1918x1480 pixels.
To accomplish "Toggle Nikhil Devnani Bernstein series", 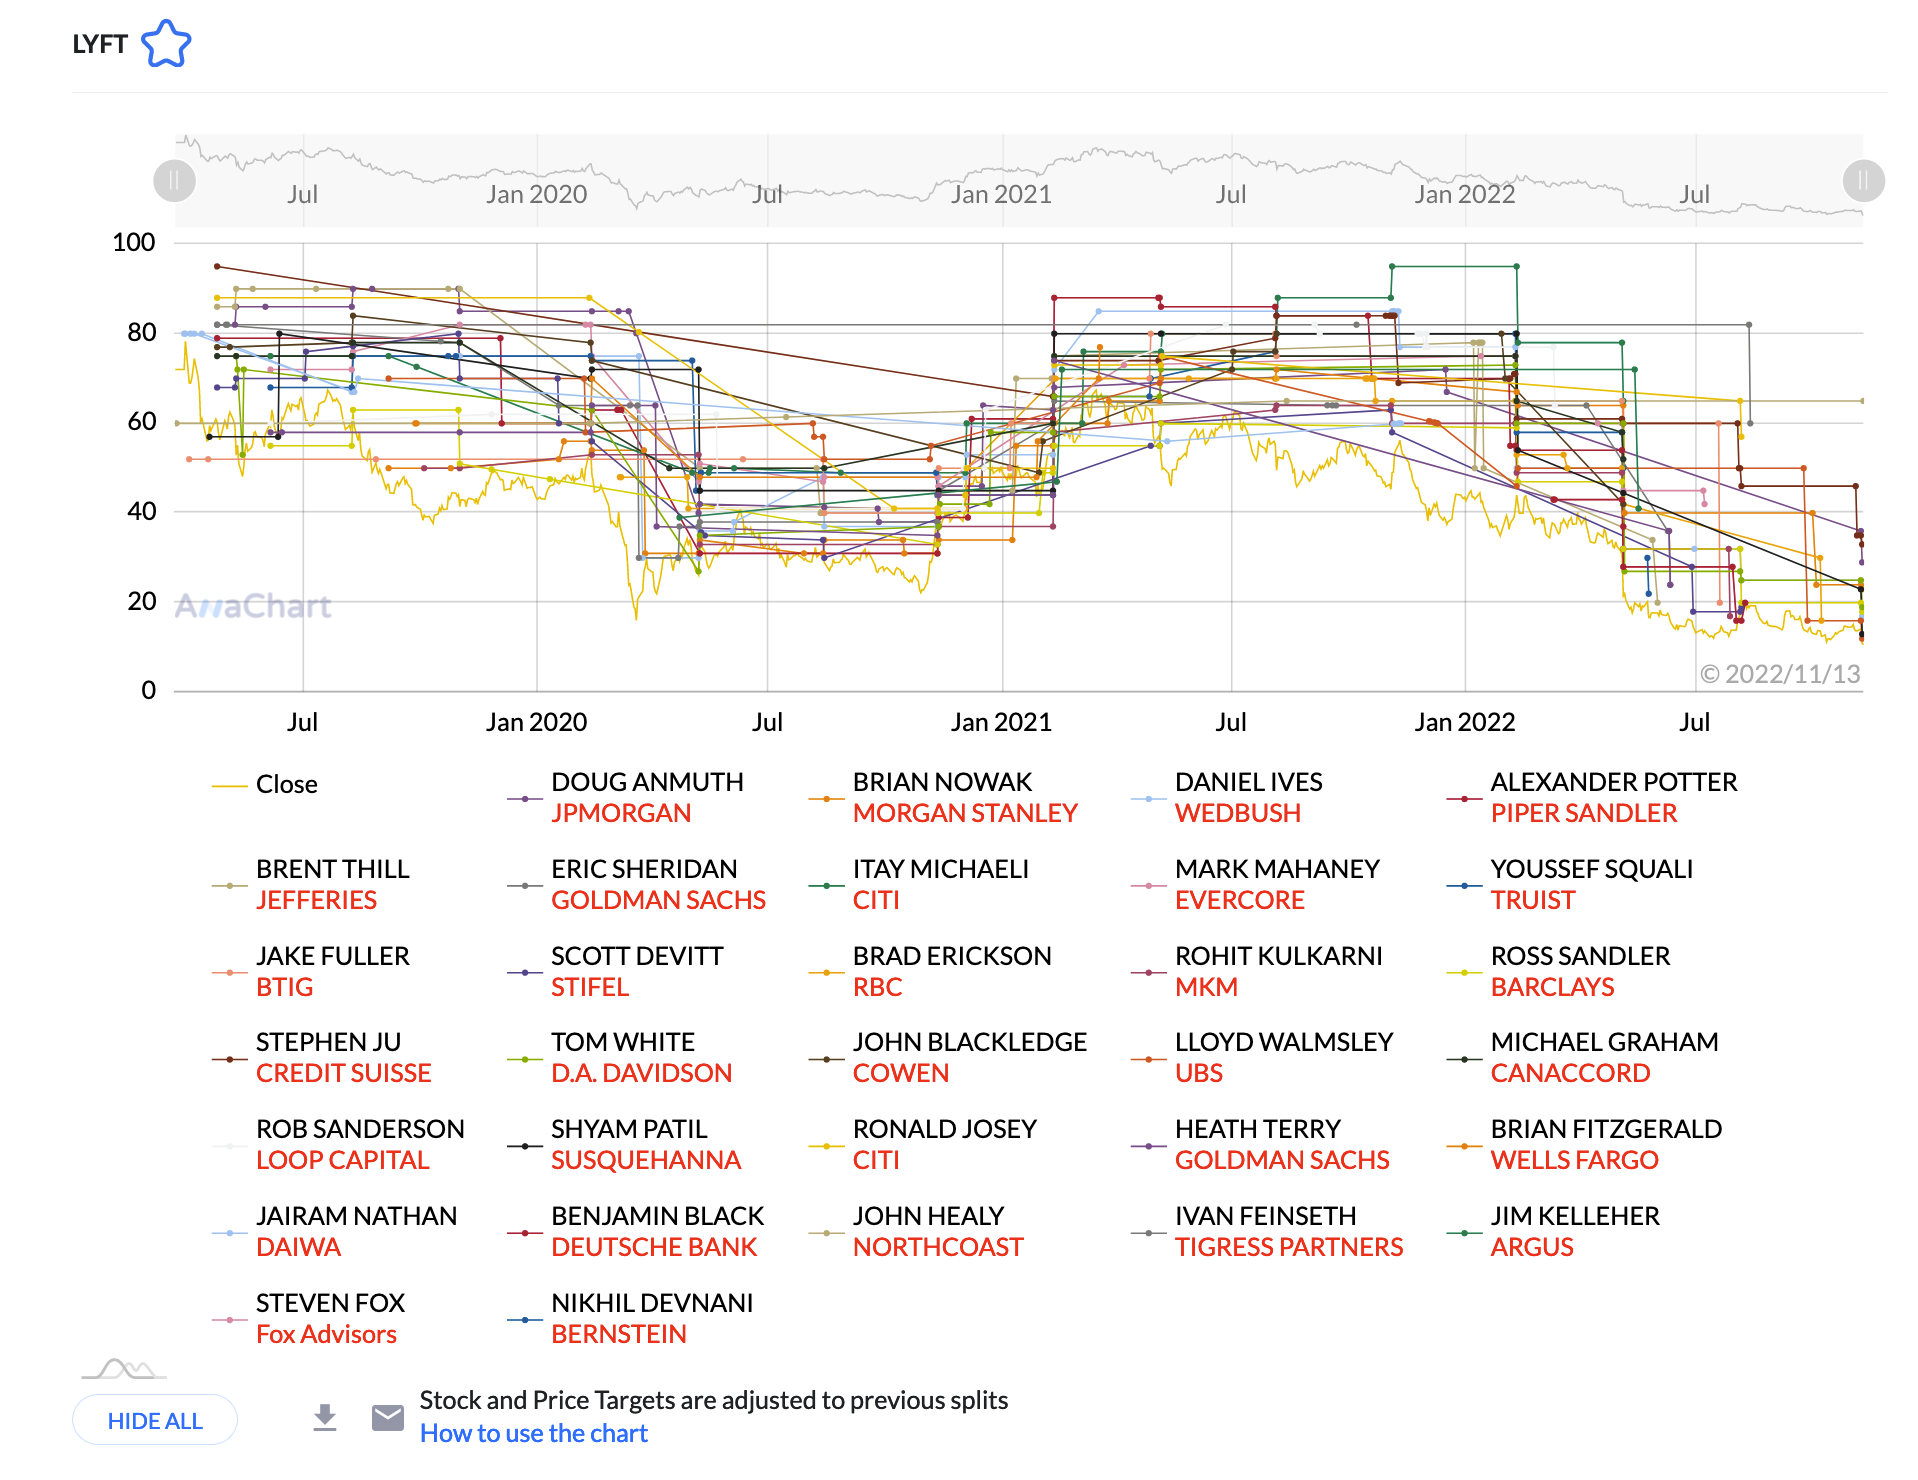I will coord(631,1318).
